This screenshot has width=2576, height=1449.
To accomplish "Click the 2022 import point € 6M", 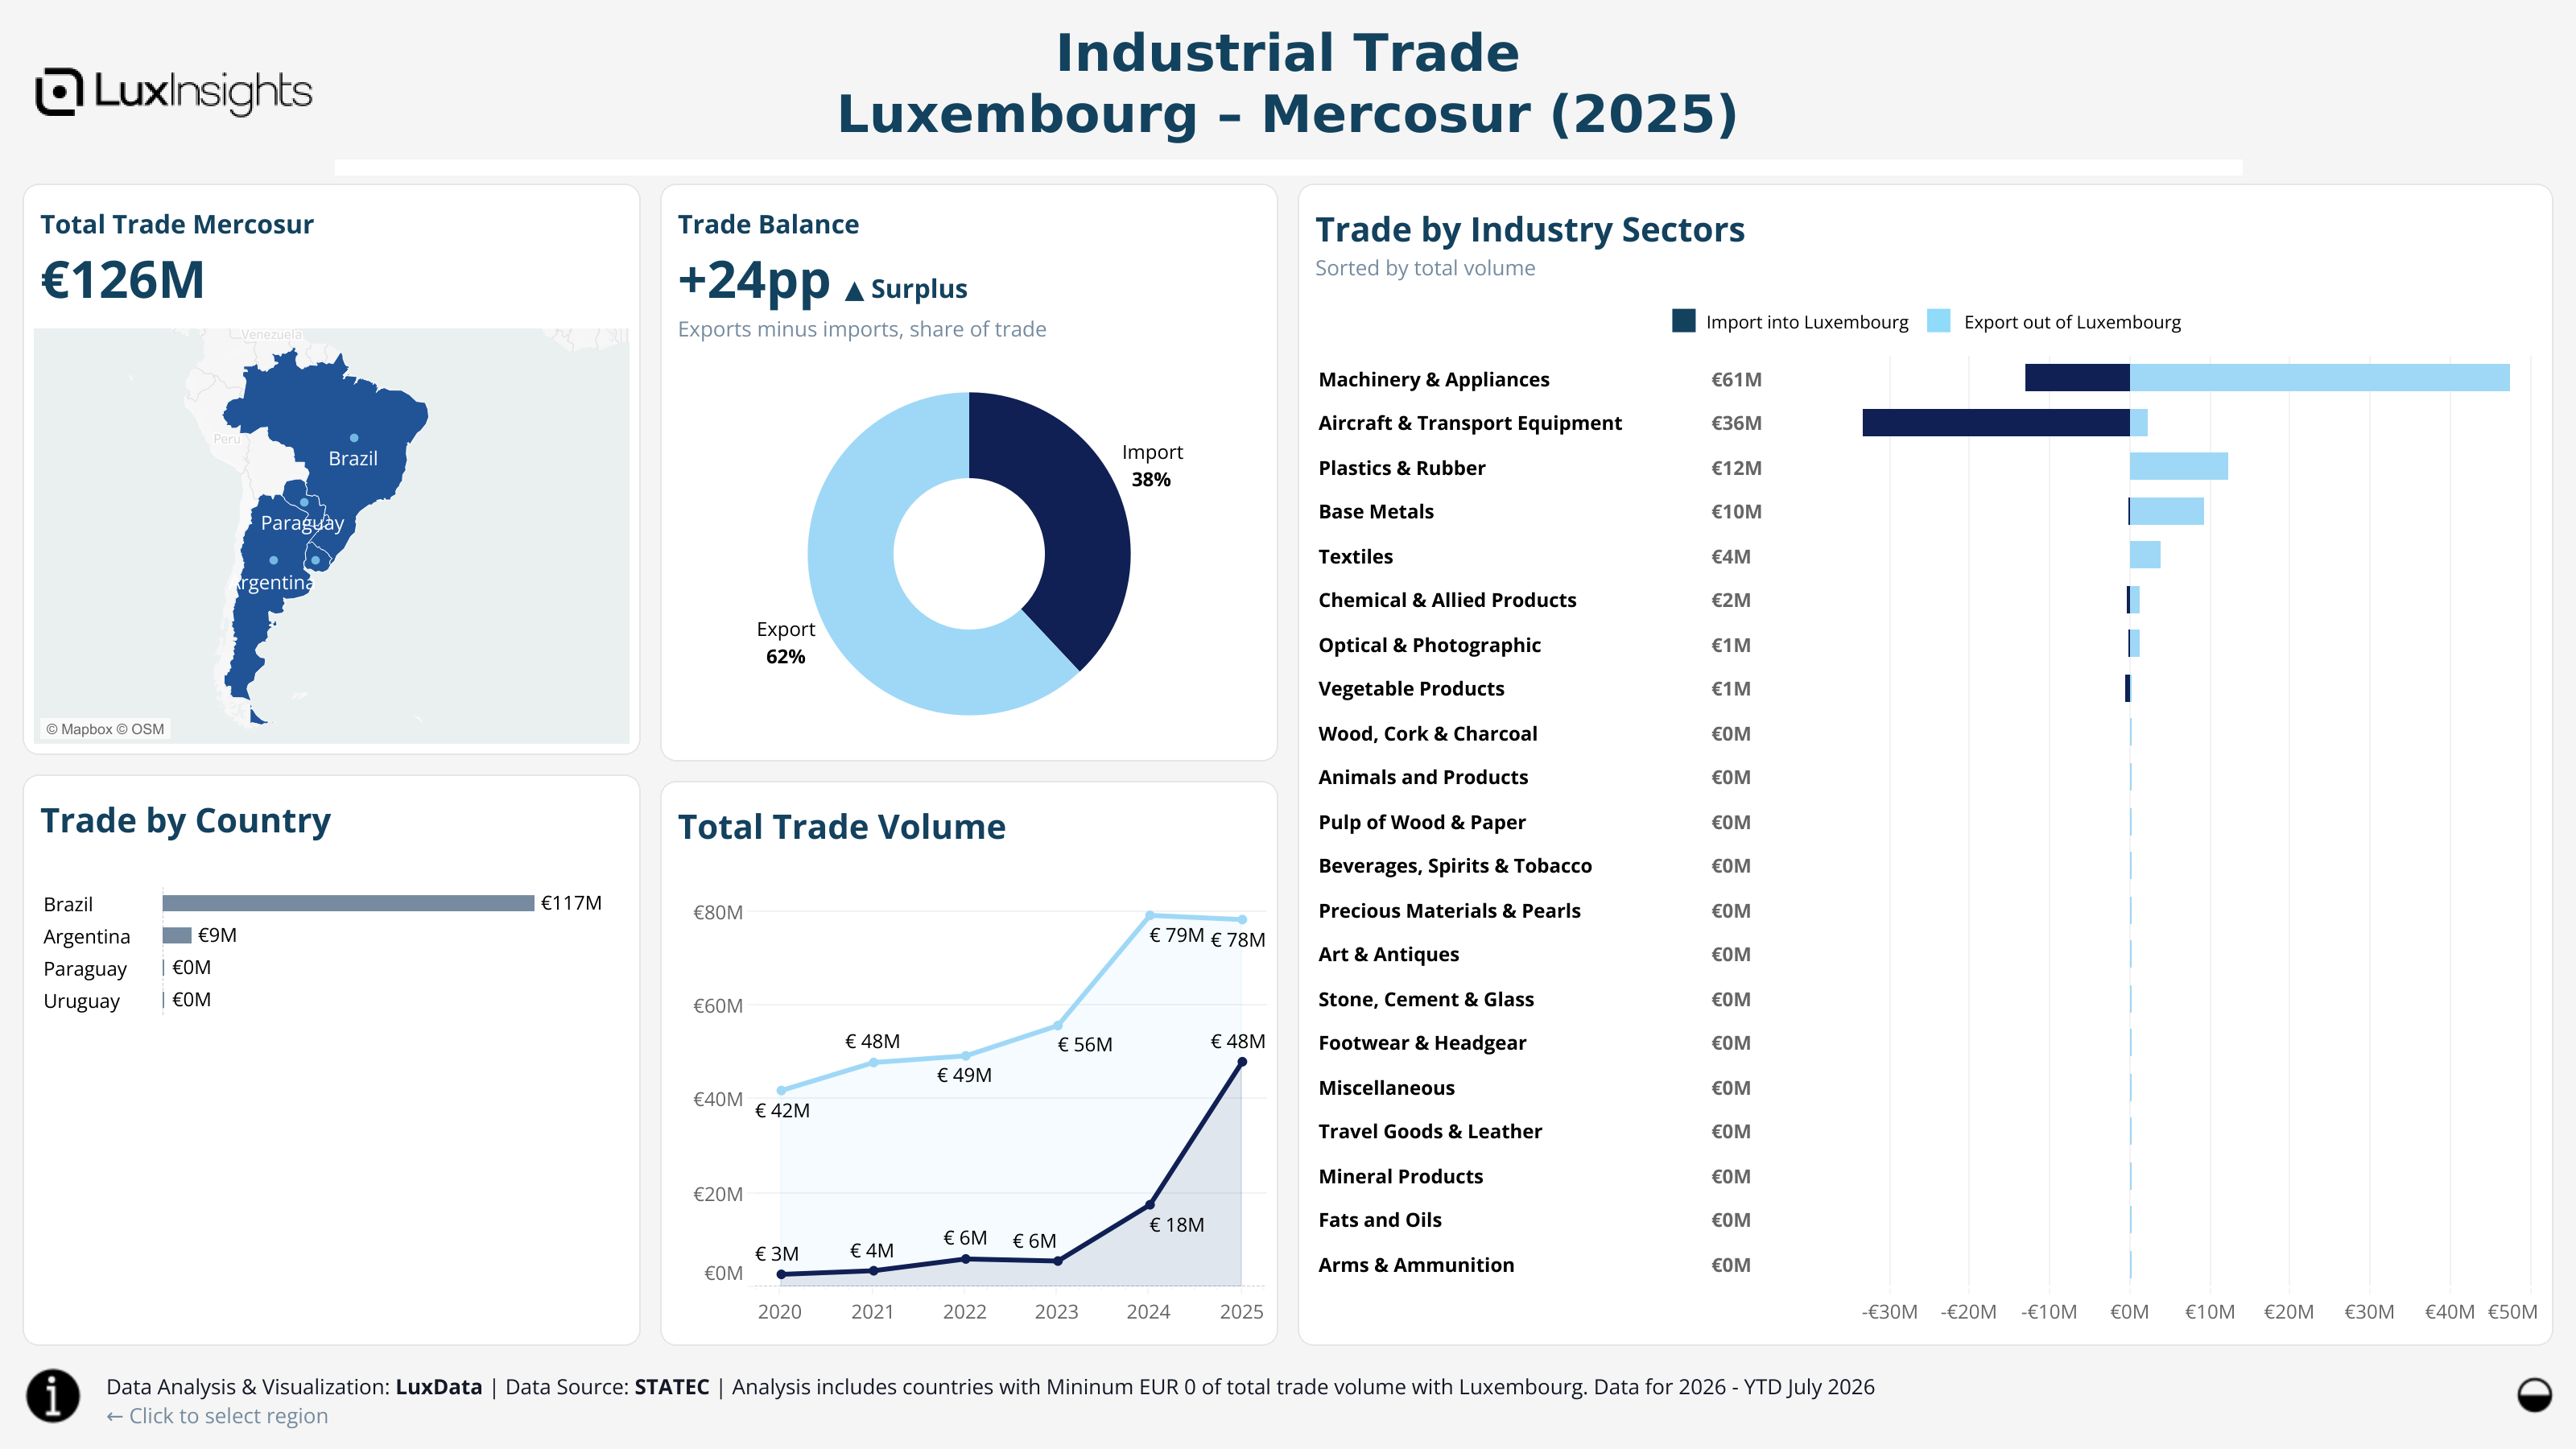I will [x=965, y=1259].
